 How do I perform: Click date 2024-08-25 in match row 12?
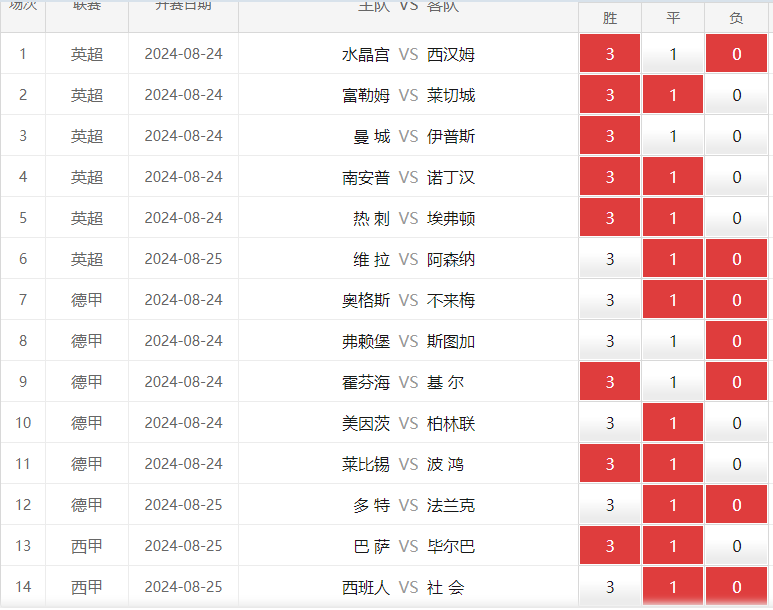183,504
